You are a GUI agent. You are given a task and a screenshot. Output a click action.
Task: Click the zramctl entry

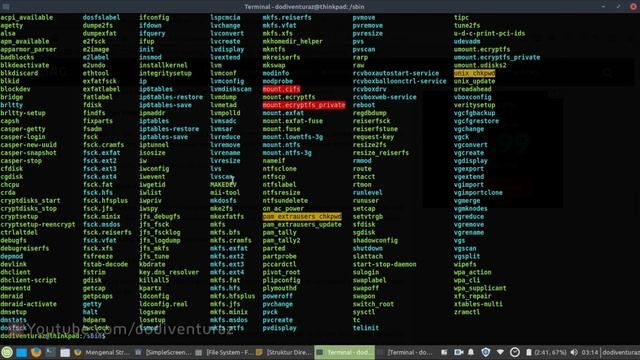tap(467, 312)
